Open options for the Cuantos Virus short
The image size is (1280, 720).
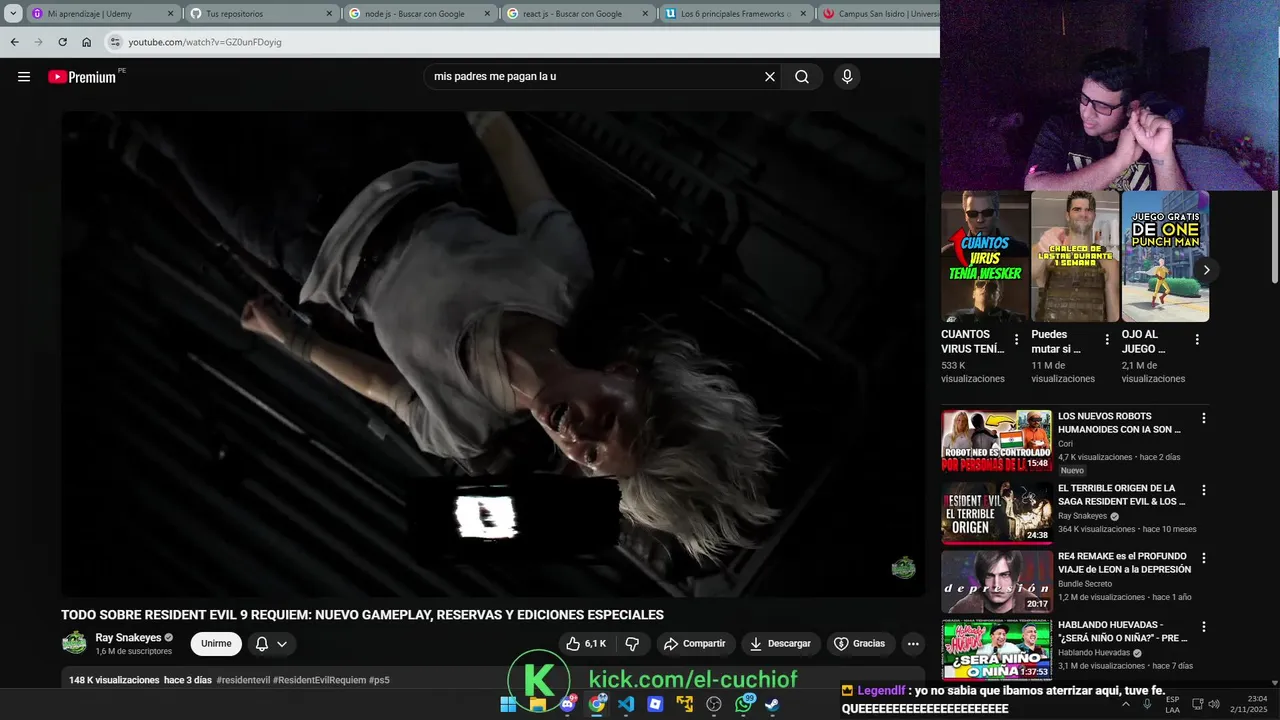coord(1017,340)
